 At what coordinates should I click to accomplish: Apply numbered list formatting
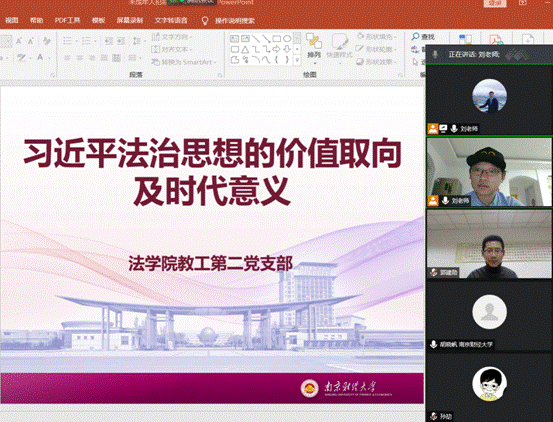coord(86,41)
